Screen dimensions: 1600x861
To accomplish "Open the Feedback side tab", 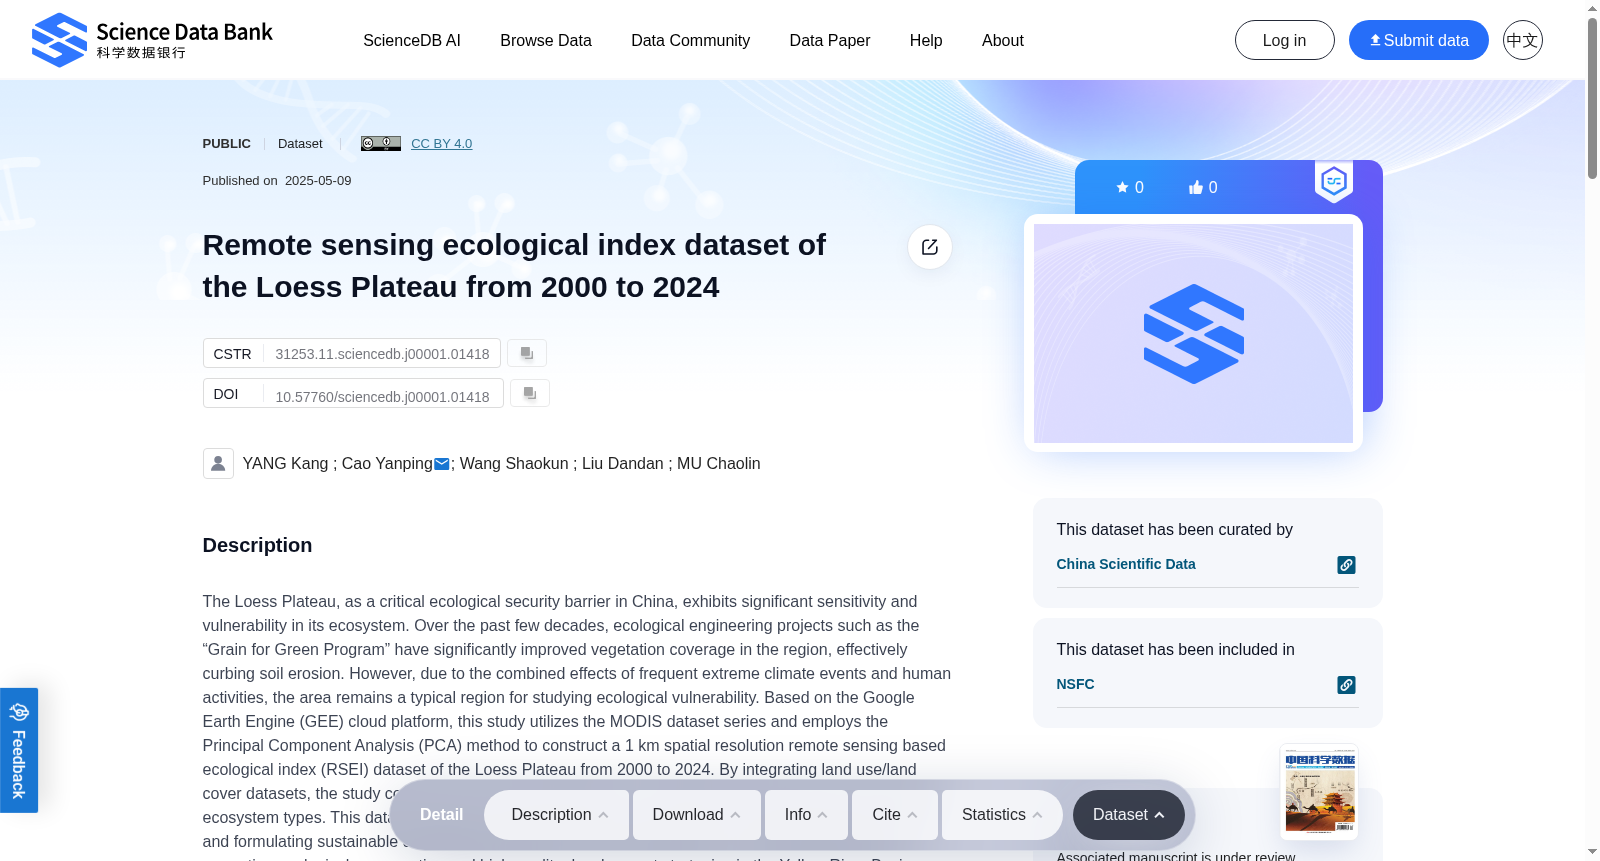I will pos(19,750).
